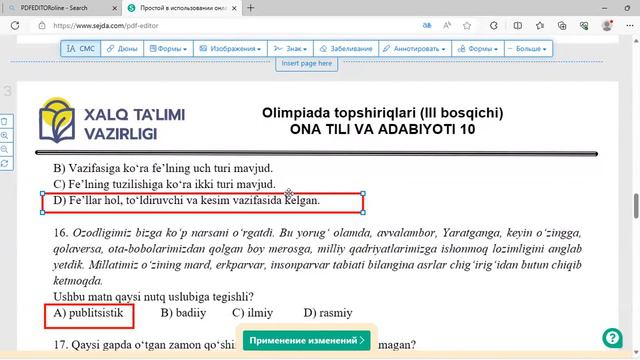
Task: Open the Больше more dropdown
Action: [x=528, y=49]
